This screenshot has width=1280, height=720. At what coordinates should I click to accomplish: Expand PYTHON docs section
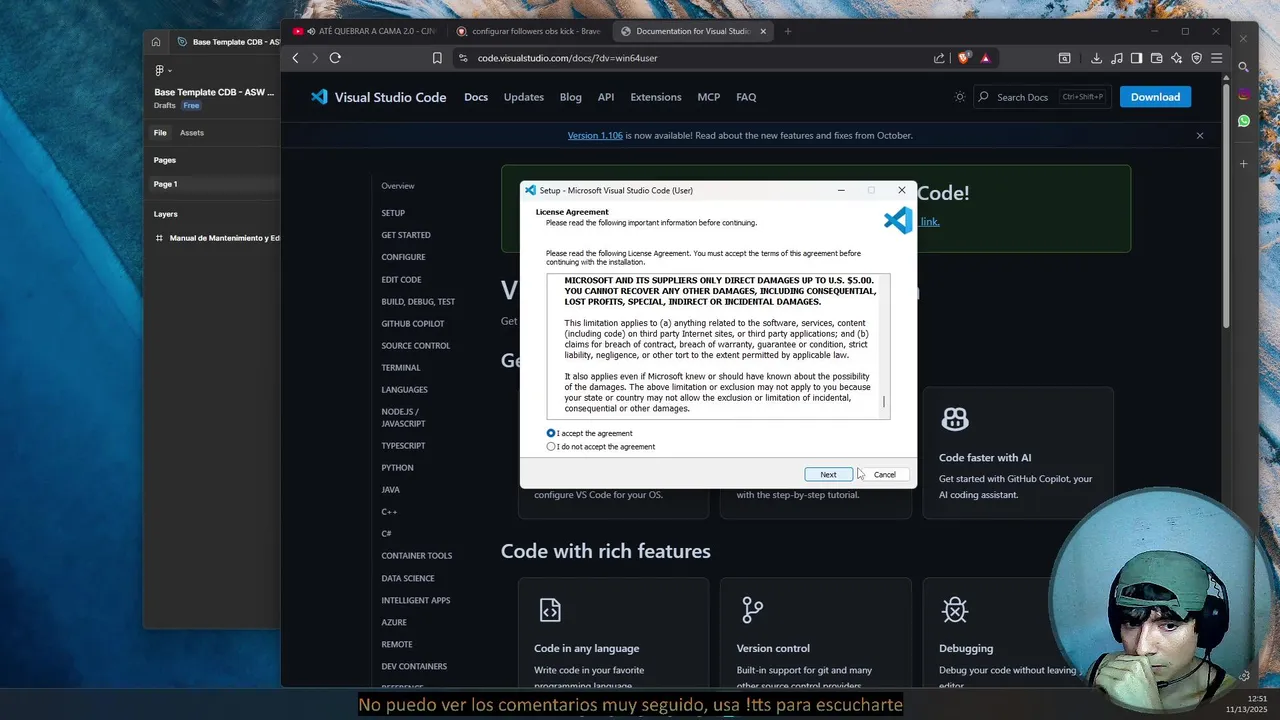pyautogui.click(x=397, y=468)
